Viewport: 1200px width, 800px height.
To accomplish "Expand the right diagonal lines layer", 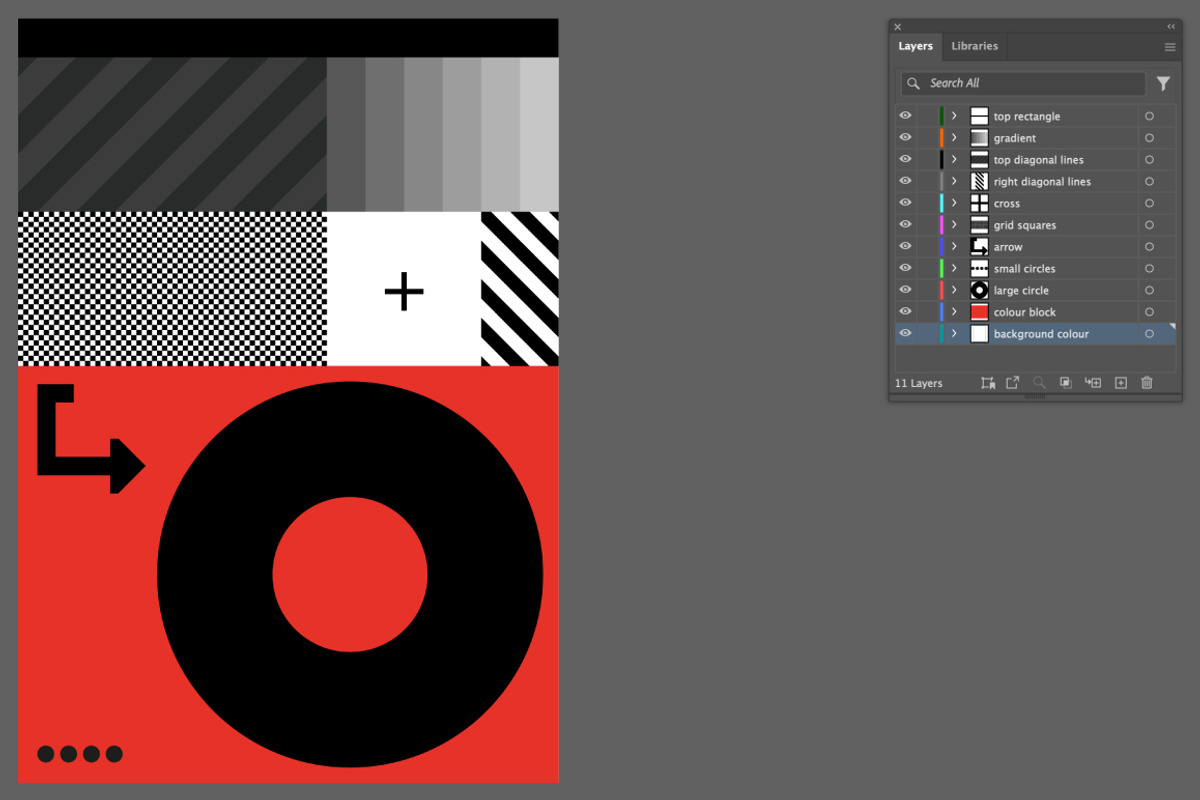I will click(954, 181).
